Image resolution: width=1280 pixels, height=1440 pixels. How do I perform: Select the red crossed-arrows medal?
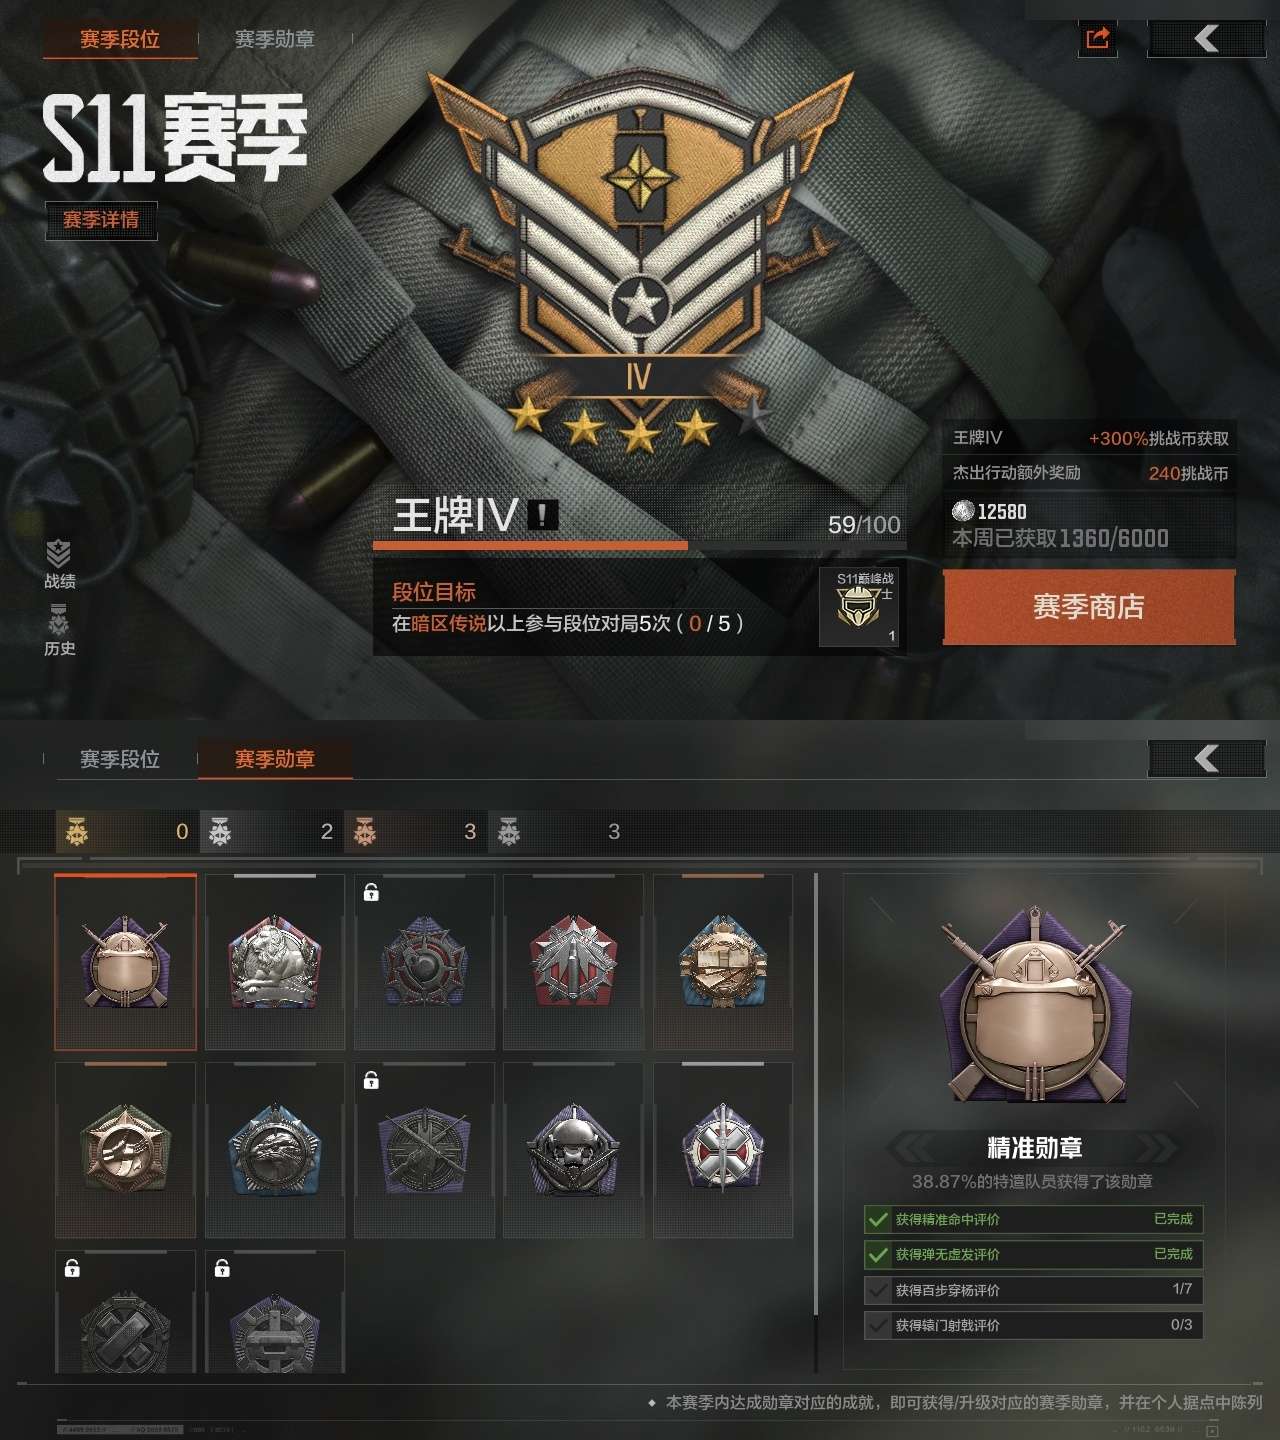click(573, 962)
